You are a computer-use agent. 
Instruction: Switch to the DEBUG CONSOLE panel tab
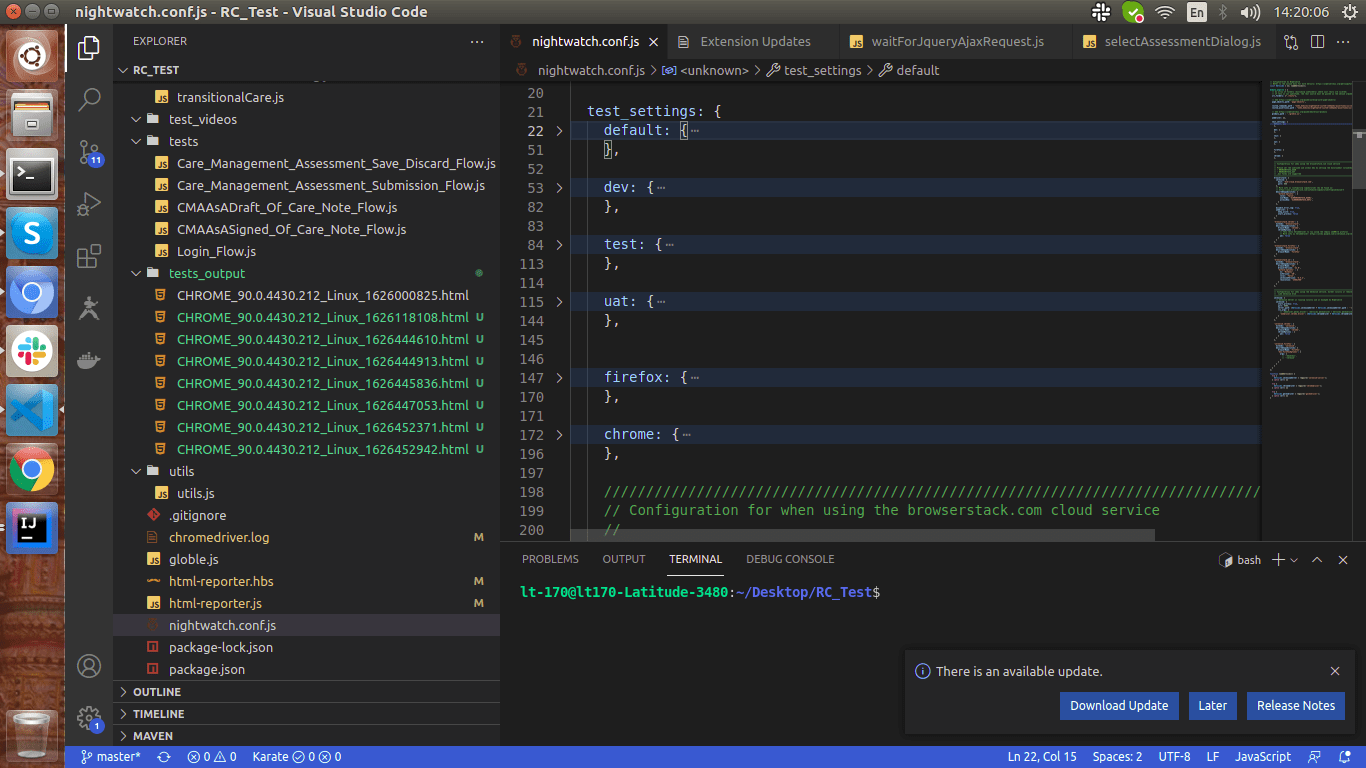(790, 559)
